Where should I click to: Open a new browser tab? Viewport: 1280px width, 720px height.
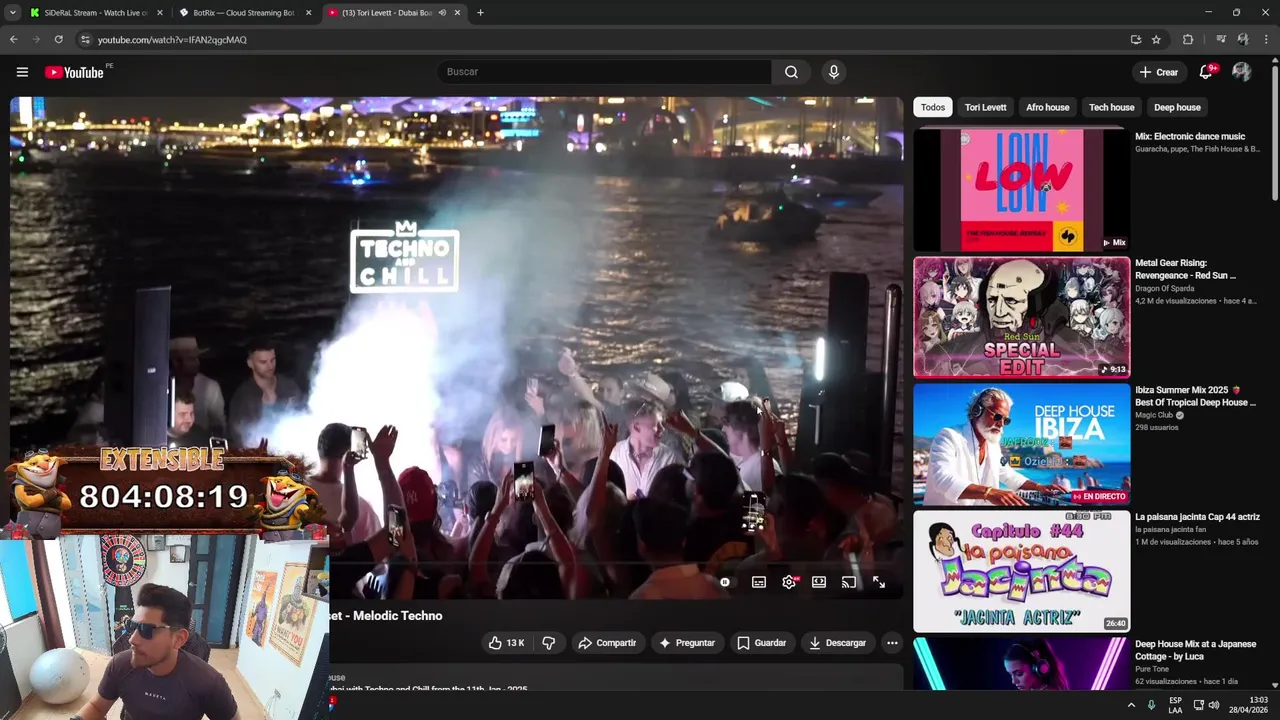pyautogui.click(x=480, y=13)
